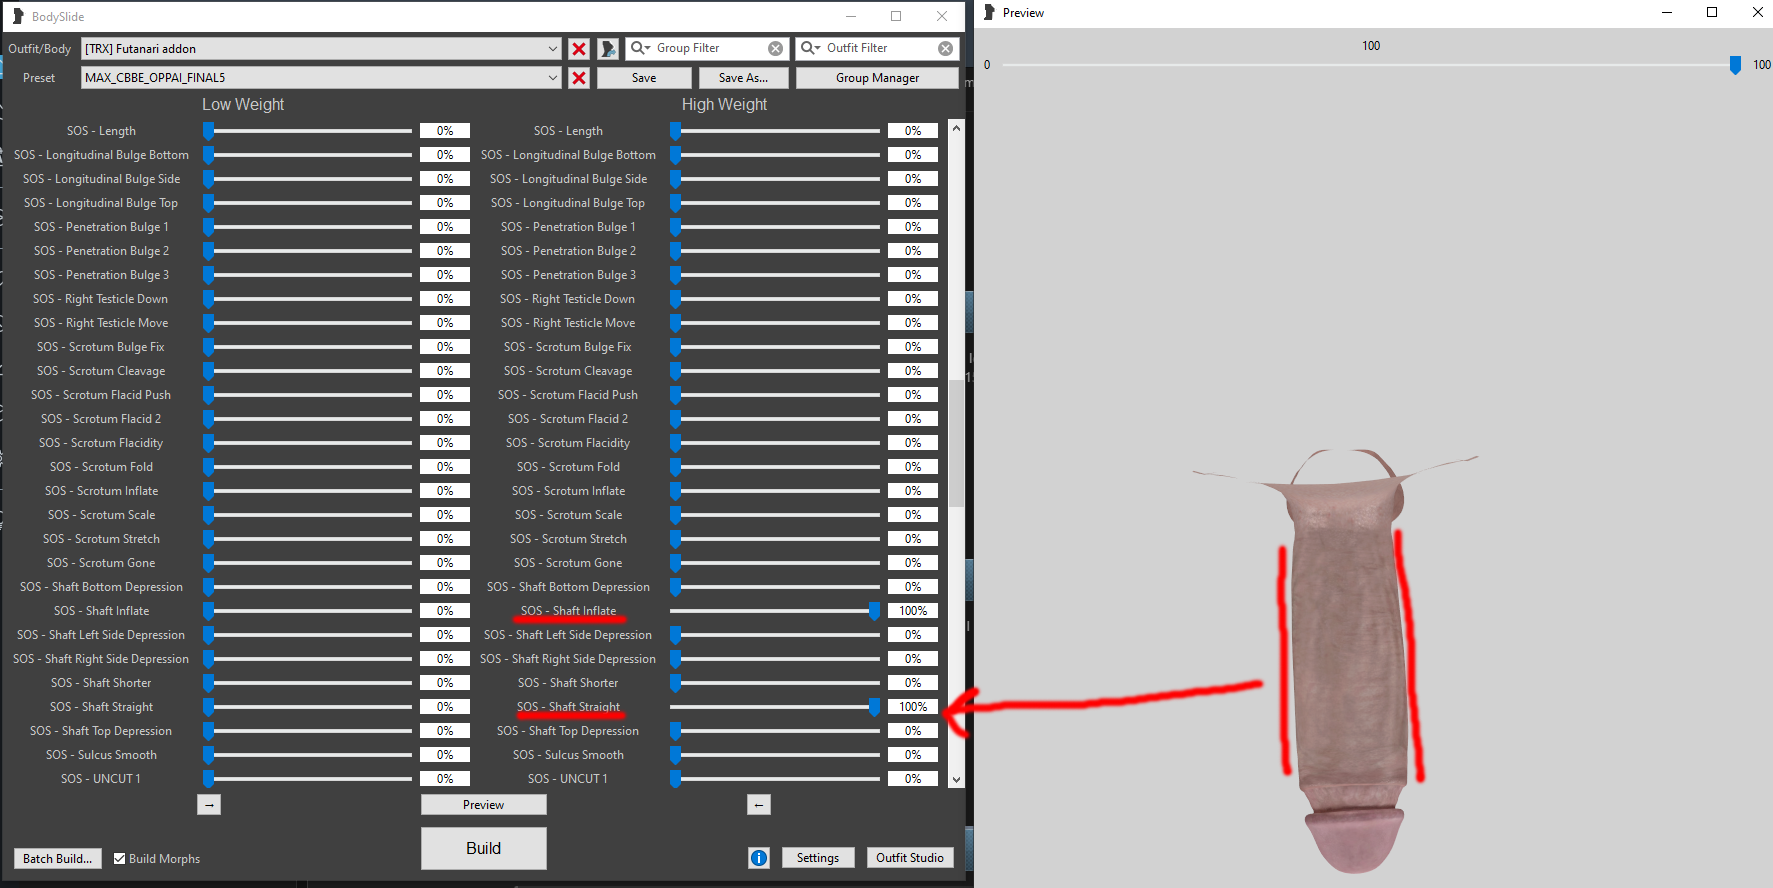
Task: Click the Preview window weight slider handle
Action: 1735,65
